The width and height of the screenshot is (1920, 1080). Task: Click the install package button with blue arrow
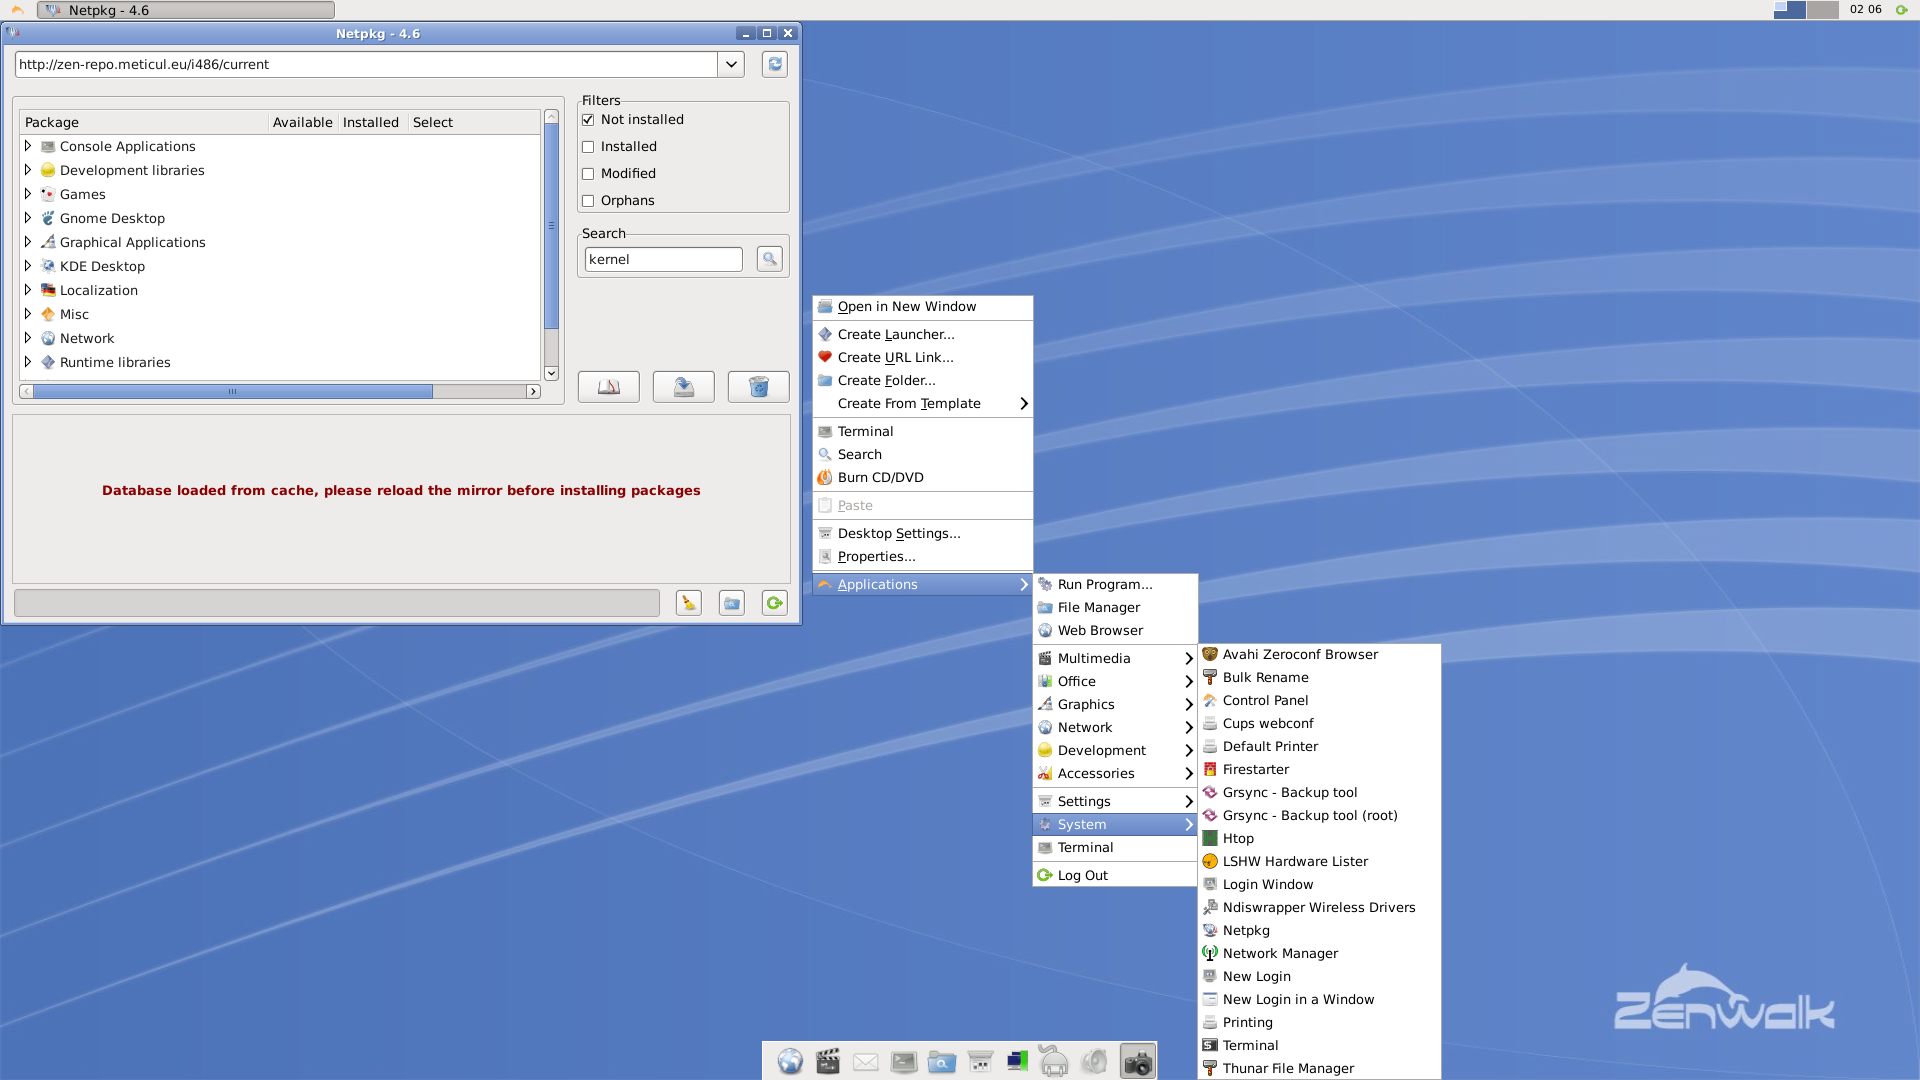(x=683, y=387)
